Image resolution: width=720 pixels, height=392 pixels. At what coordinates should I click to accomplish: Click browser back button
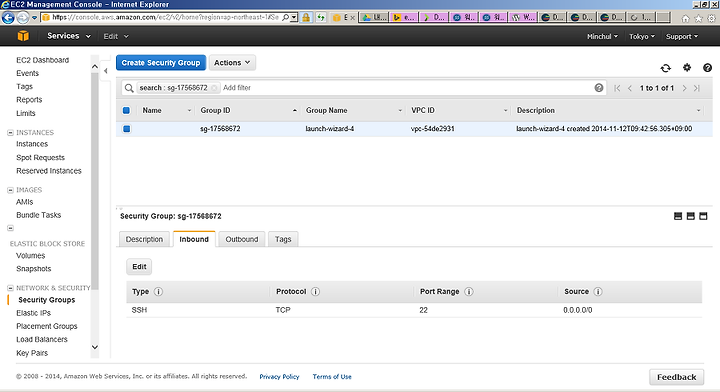(x=8, y=17)
